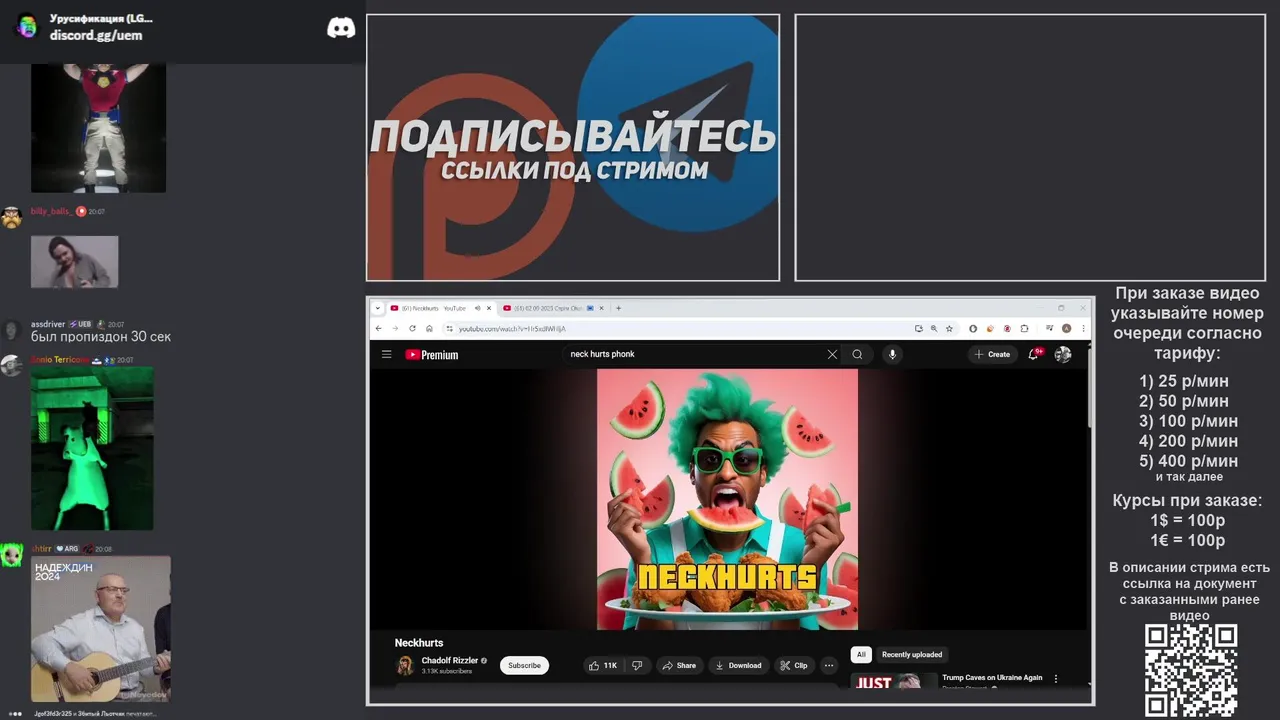The width and height of the screenshot is (1280, 720).
Task: Dislike the Neckhurts video
Action: point(637,665)
